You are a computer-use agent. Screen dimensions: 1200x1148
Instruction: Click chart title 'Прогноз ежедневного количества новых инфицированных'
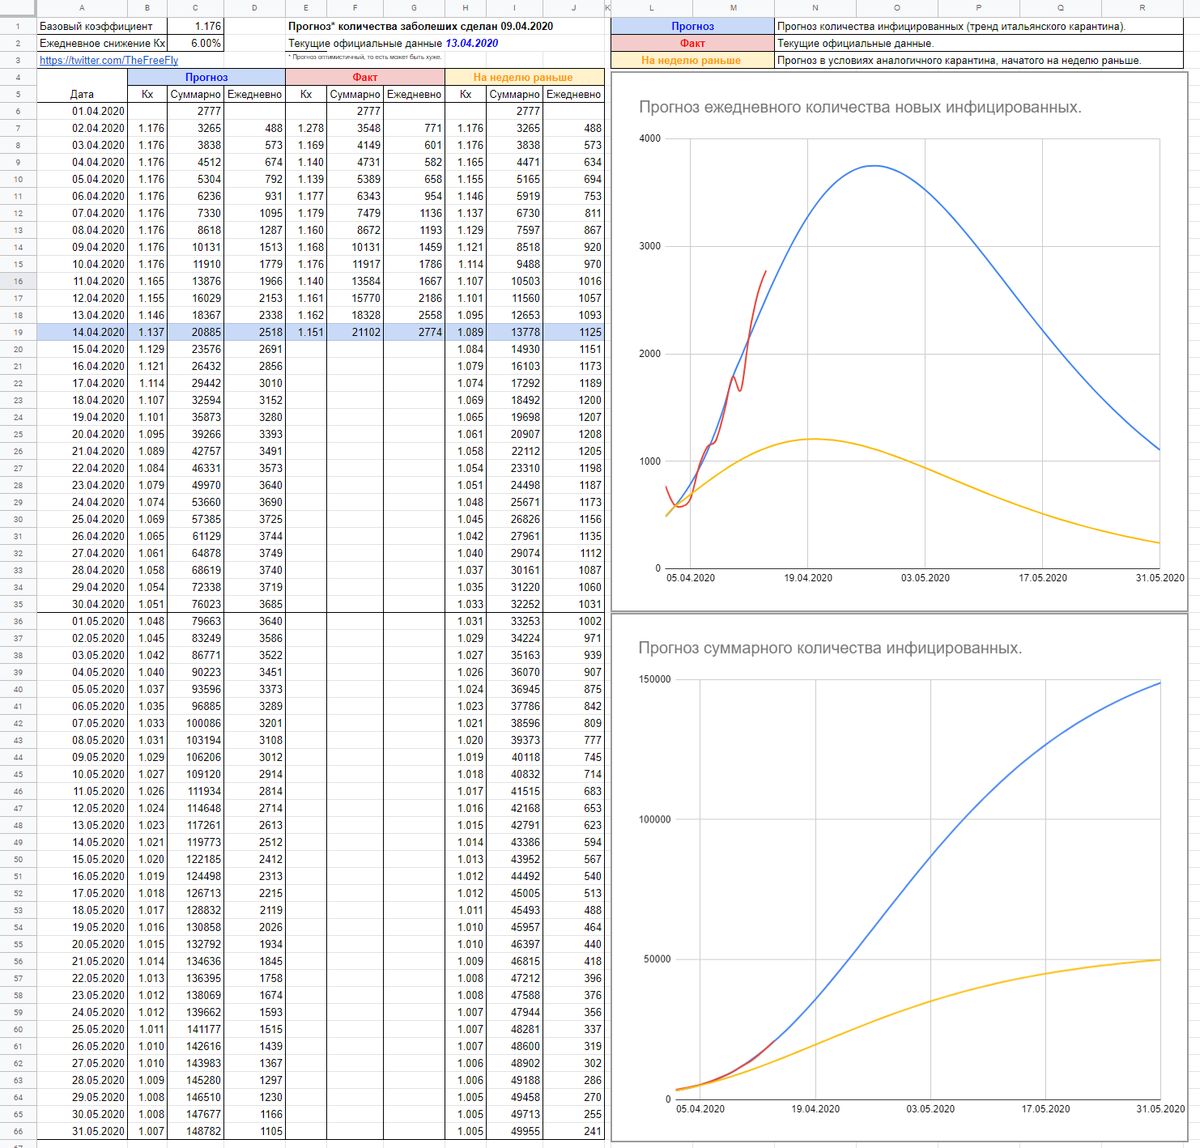click(859, 107)
